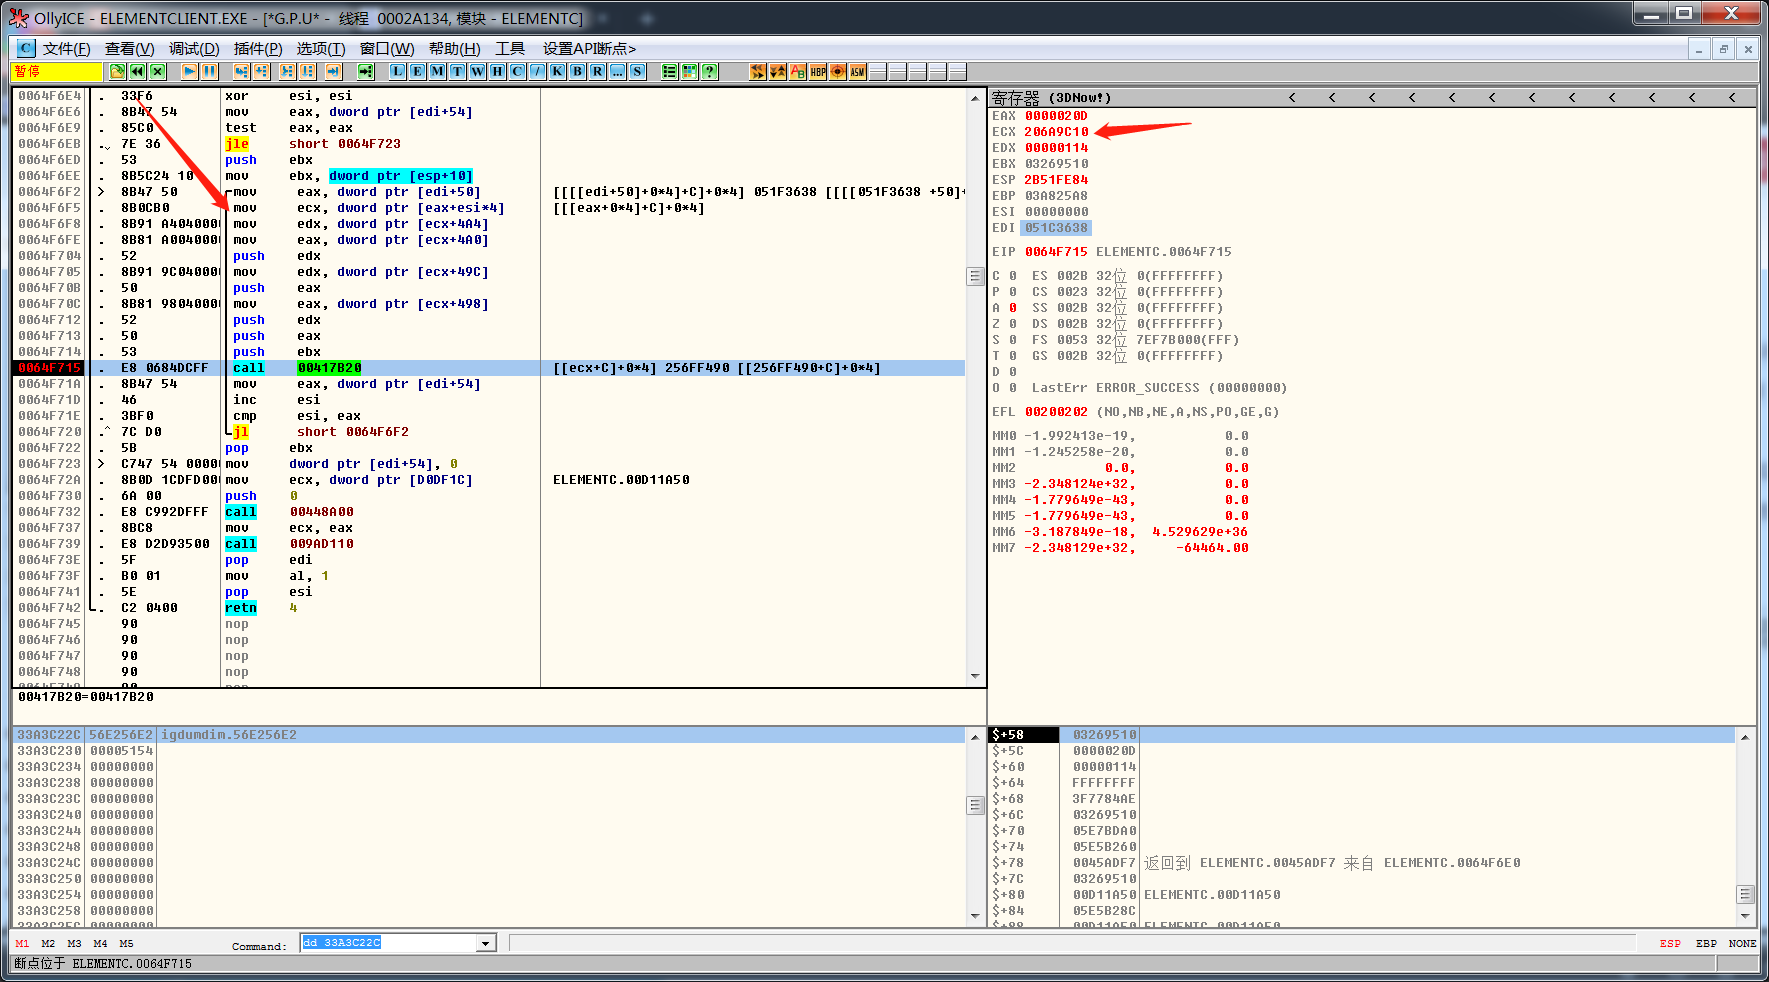Open the Memory map window (M icon)
Viewport: 1769px width, 982px height.
(437, 71)
